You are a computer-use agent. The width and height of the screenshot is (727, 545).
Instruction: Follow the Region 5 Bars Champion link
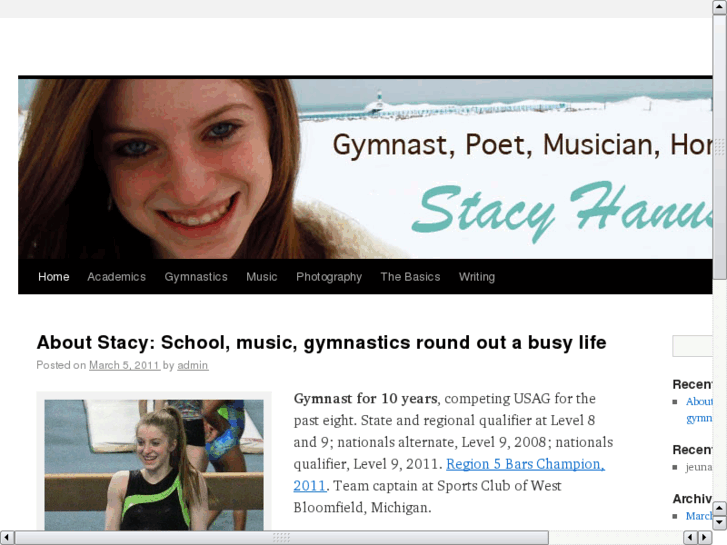[525, 464]
